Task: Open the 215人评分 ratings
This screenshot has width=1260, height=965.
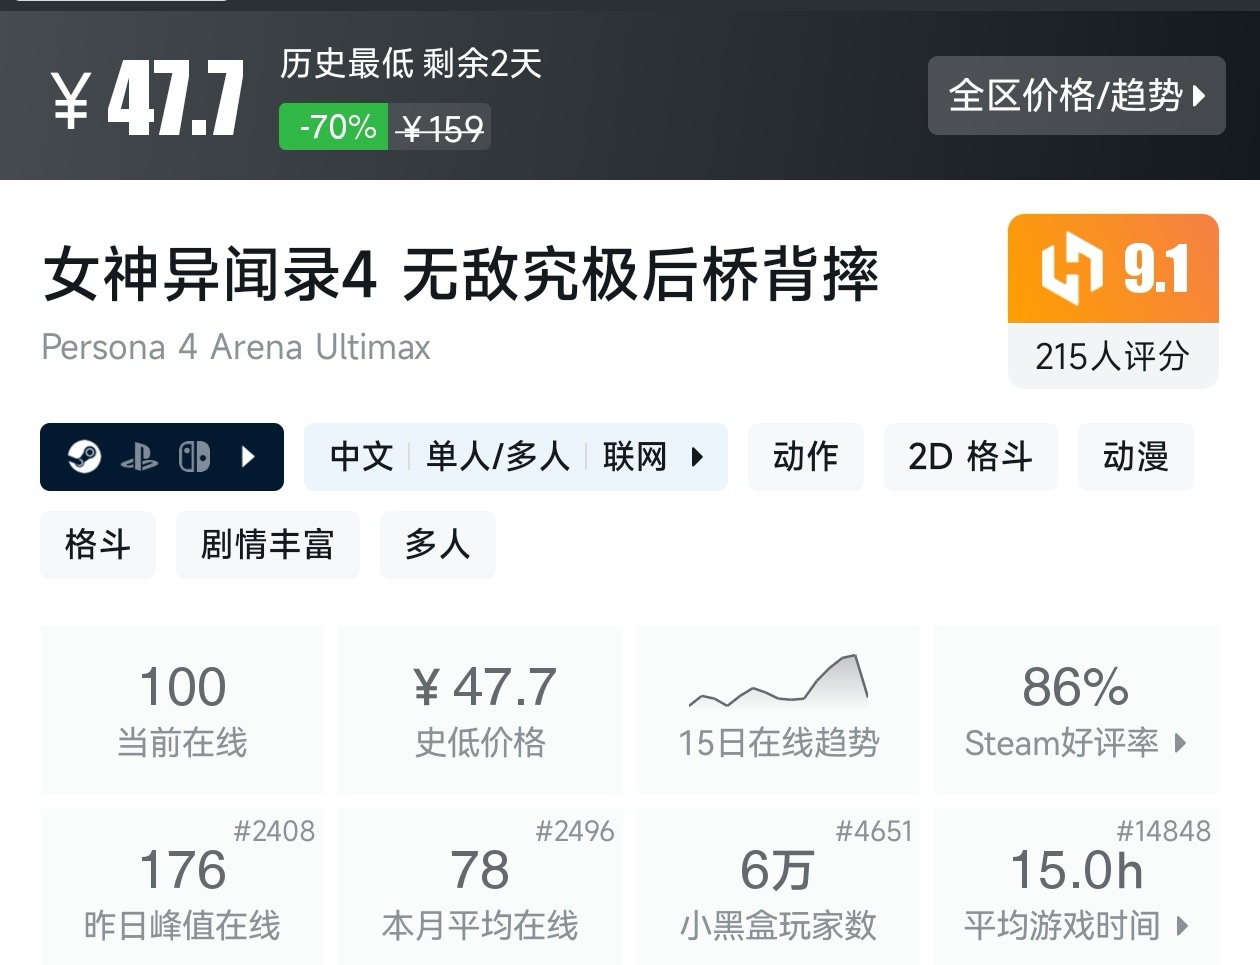Action: 1113,355
